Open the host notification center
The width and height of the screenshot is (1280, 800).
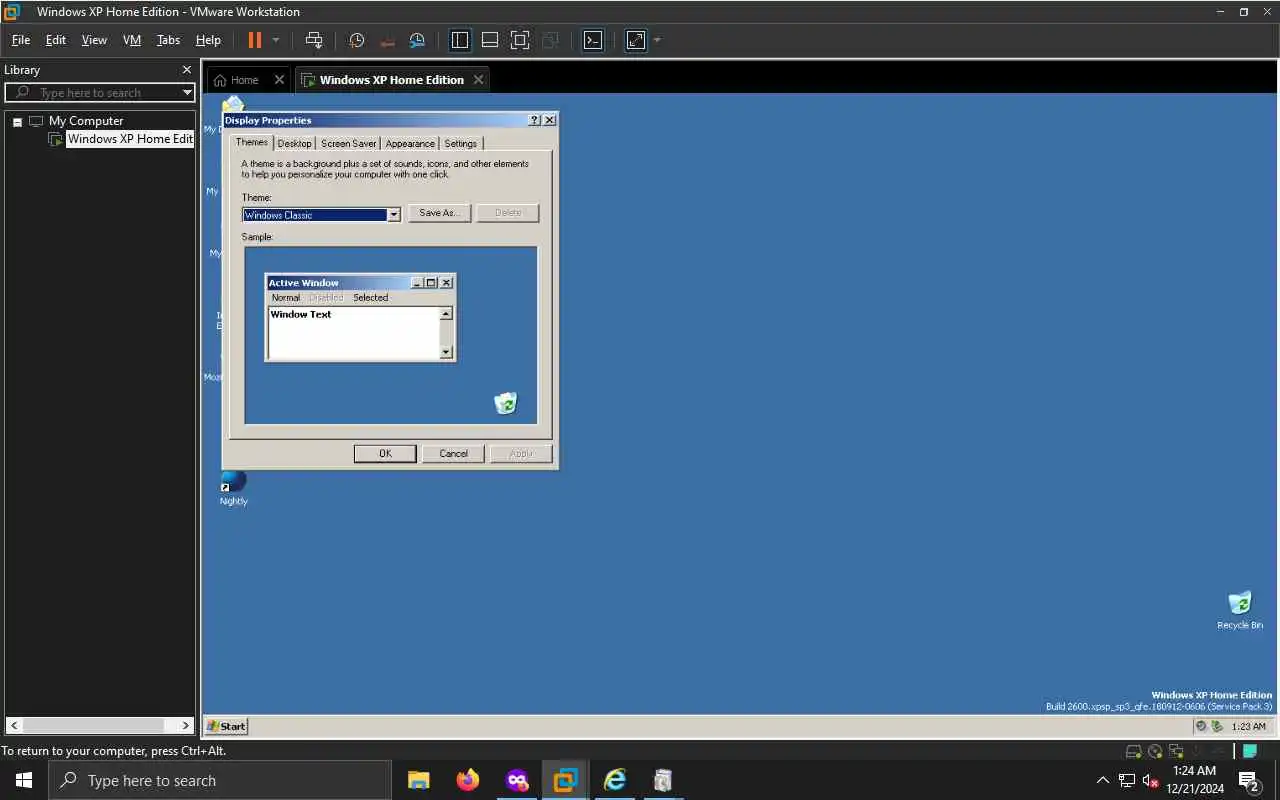pos(1248,780)
